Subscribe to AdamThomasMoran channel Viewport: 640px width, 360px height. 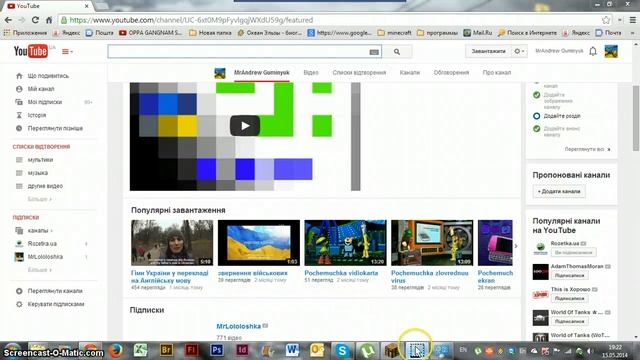(x=570, y=276)
